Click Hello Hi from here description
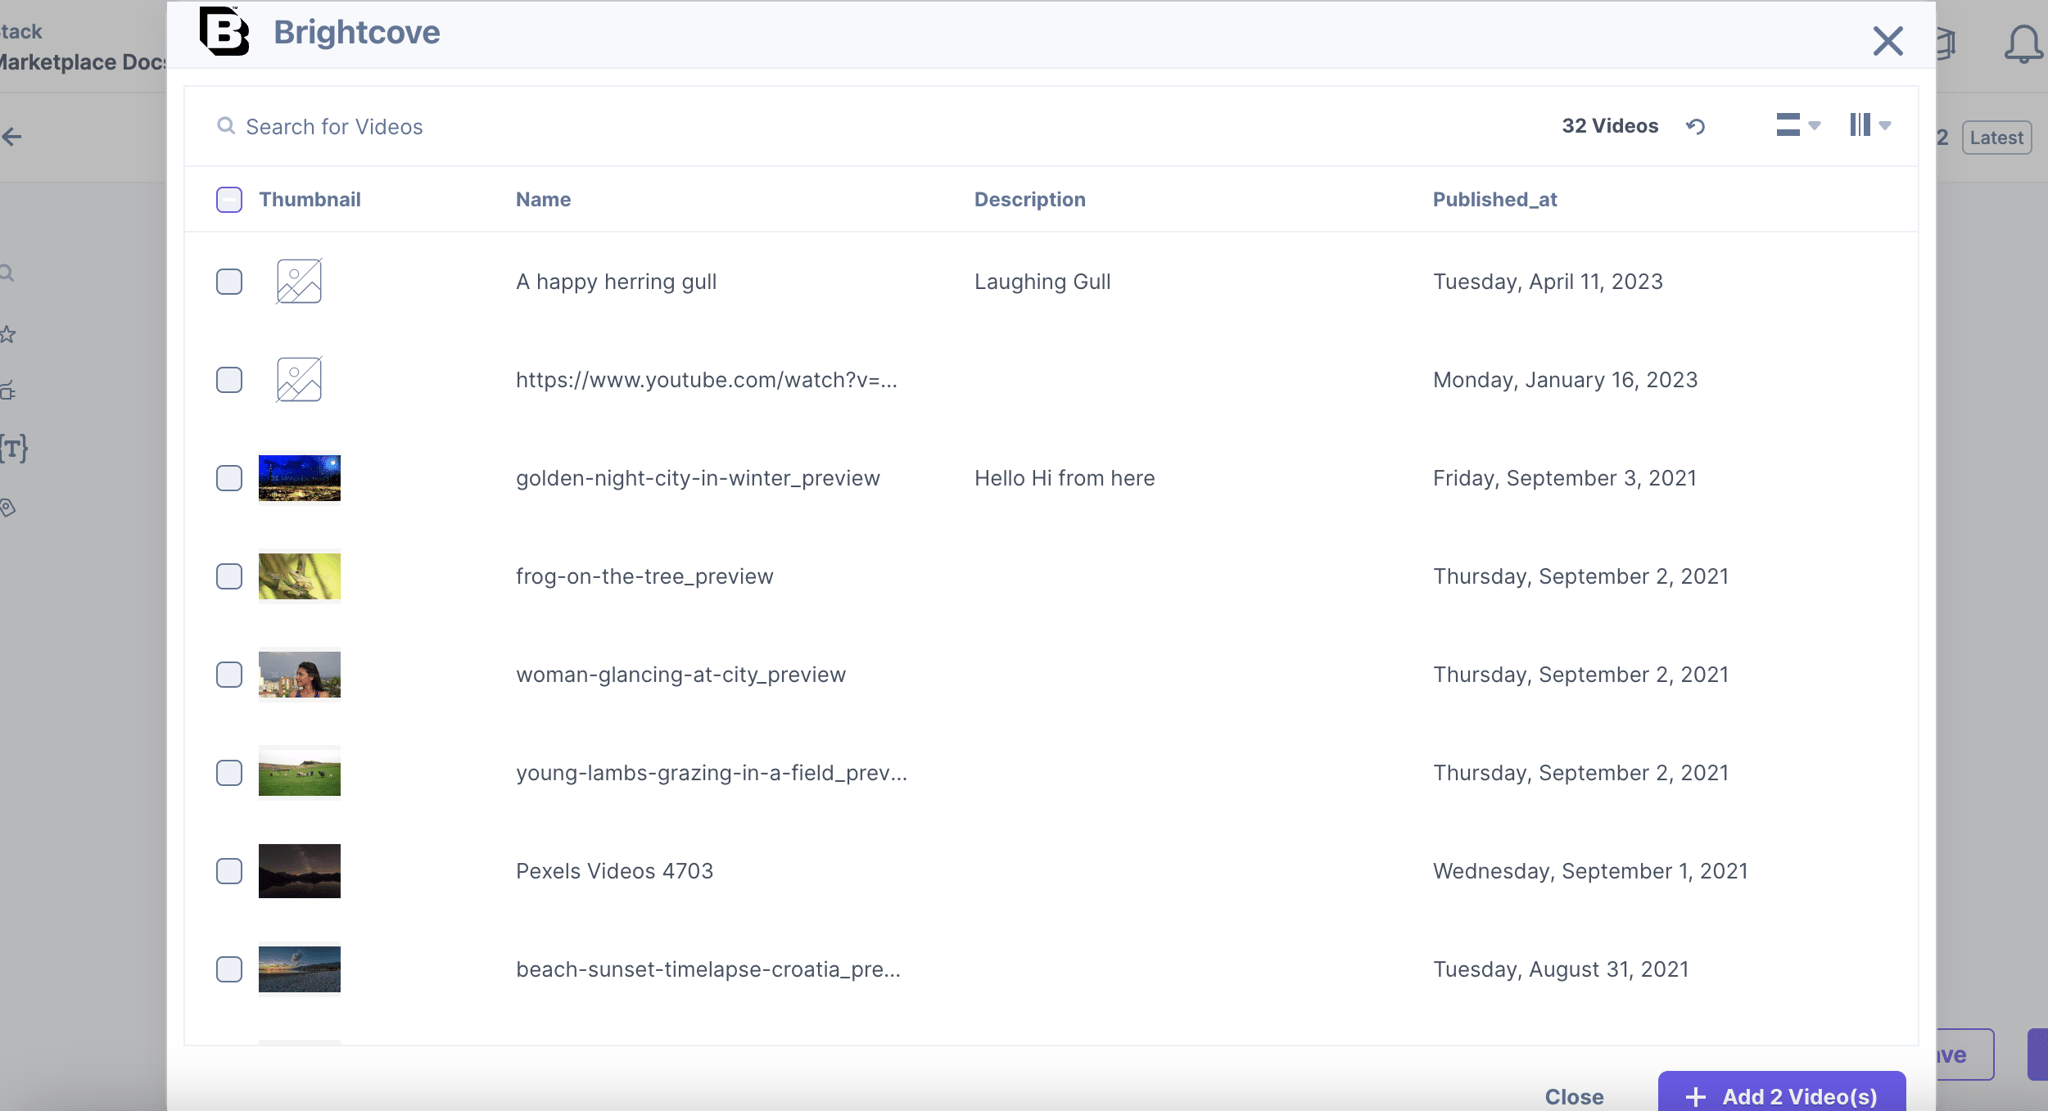This screenshot has height=1111, width=2048. click(x=1064, y=478)
